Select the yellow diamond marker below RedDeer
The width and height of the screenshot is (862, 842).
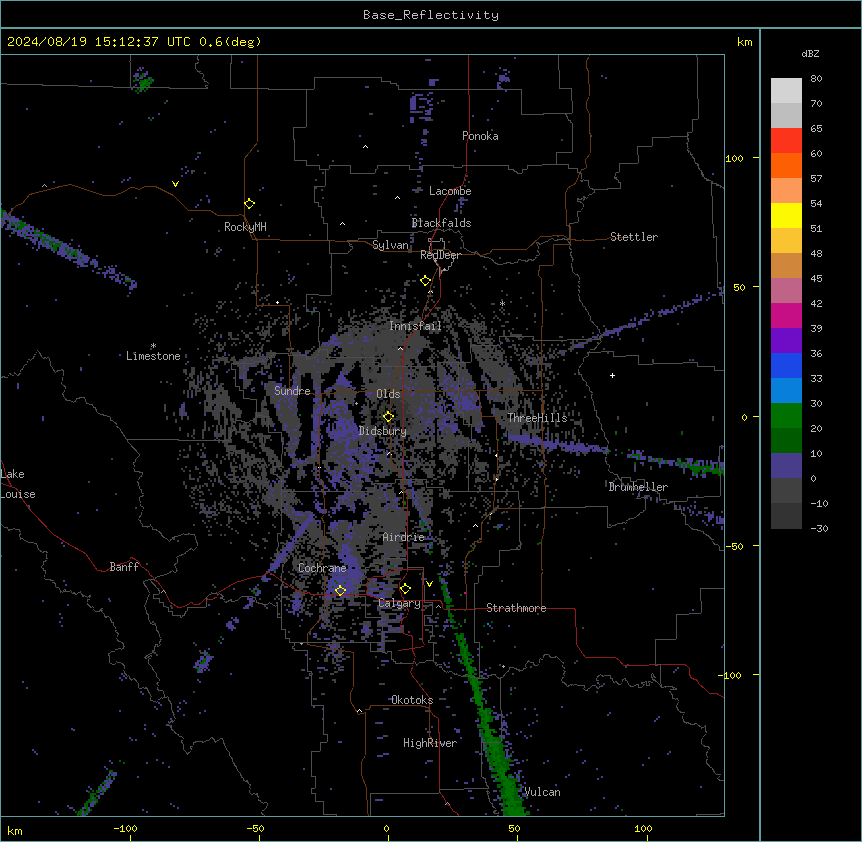click(x=426, y=281)
